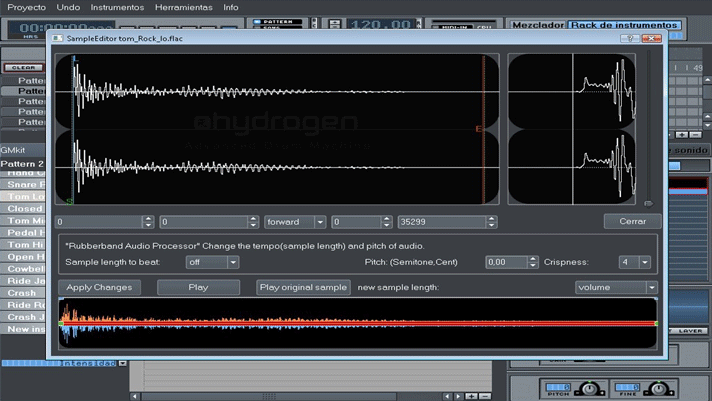Click the plus button below song editor grid
This screenshot has width=712, height=401.
[682, 135]
